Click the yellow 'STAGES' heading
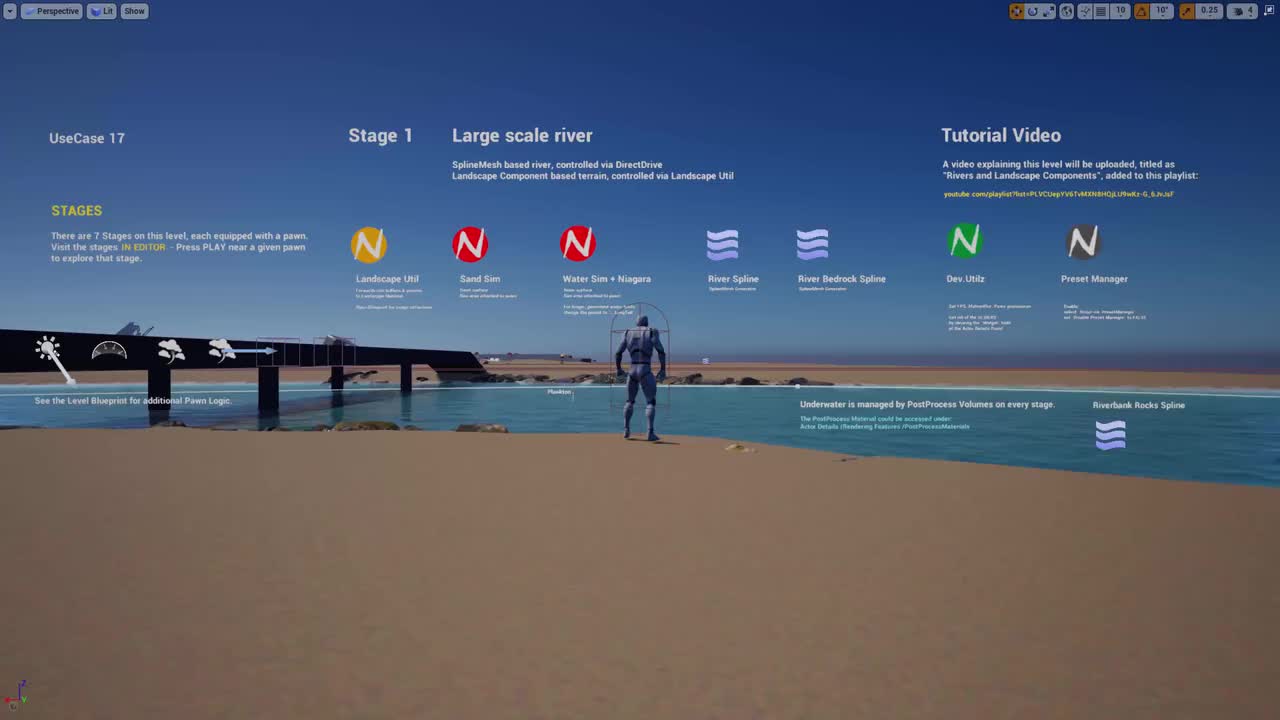1280x720 pixels. click(77, 211)
